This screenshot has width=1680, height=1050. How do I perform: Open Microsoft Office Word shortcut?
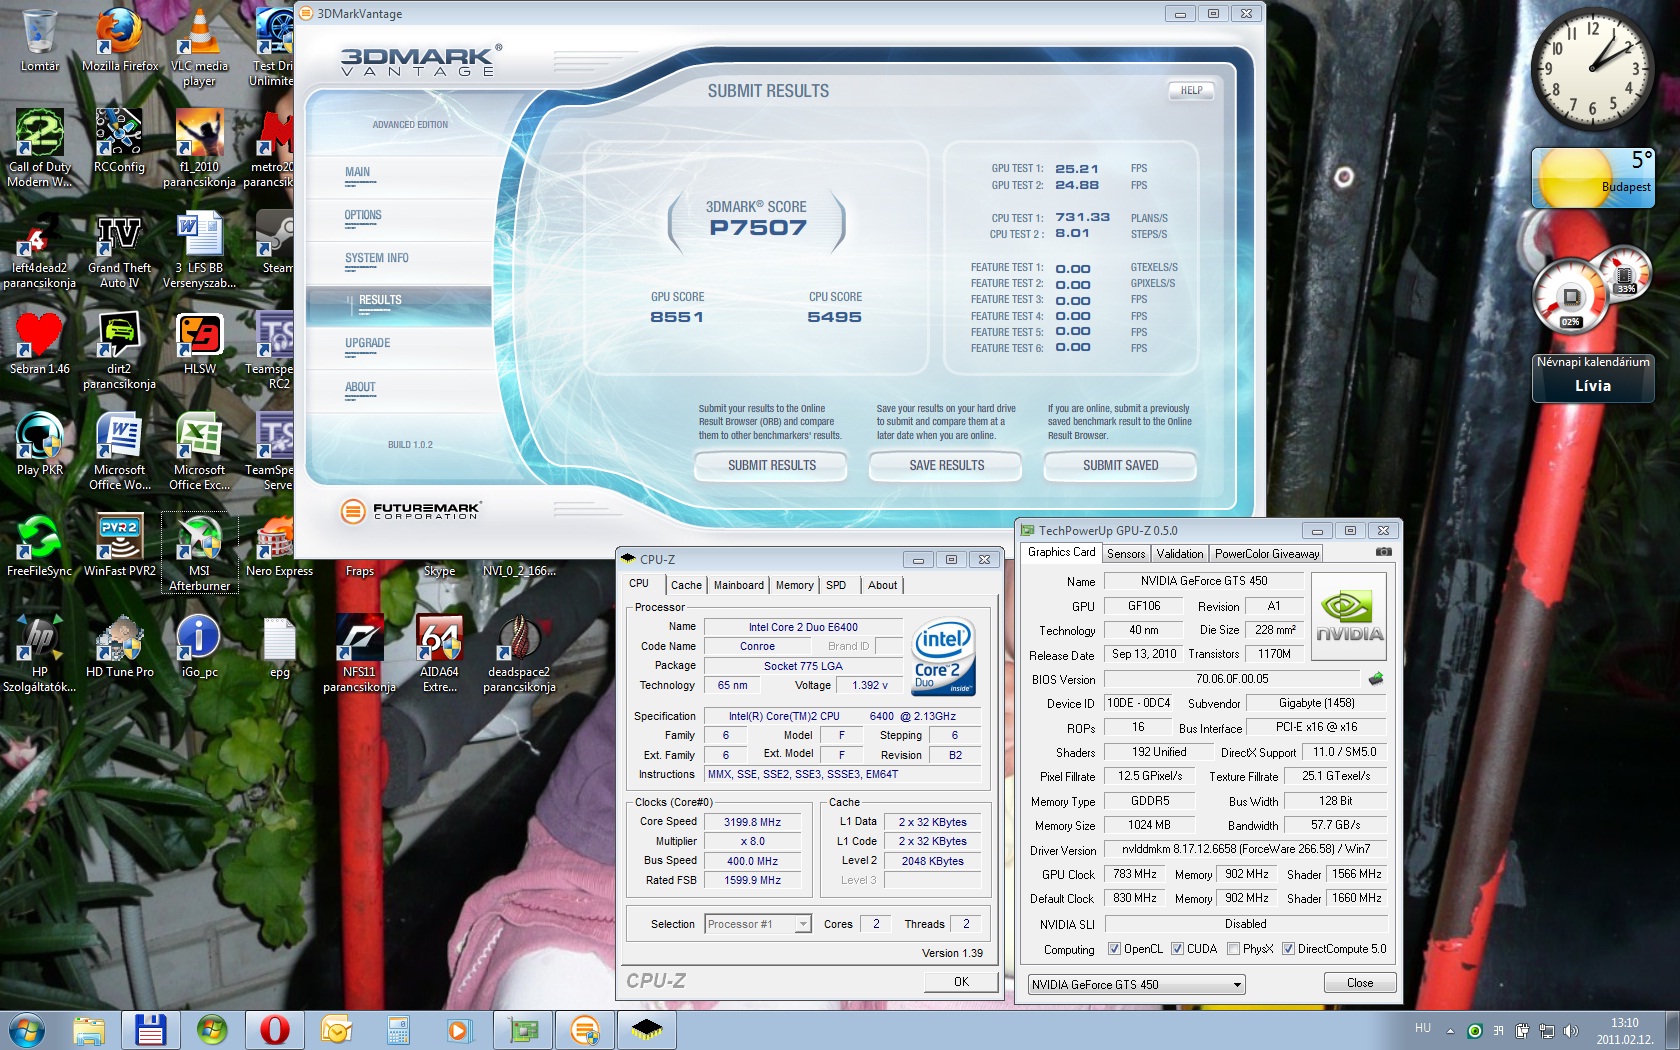[x=119, y=451]
